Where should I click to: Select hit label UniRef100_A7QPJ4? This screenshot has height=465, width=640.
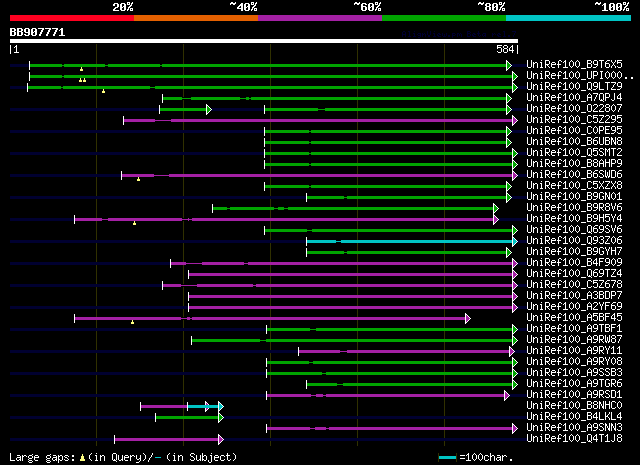[574, 98]
